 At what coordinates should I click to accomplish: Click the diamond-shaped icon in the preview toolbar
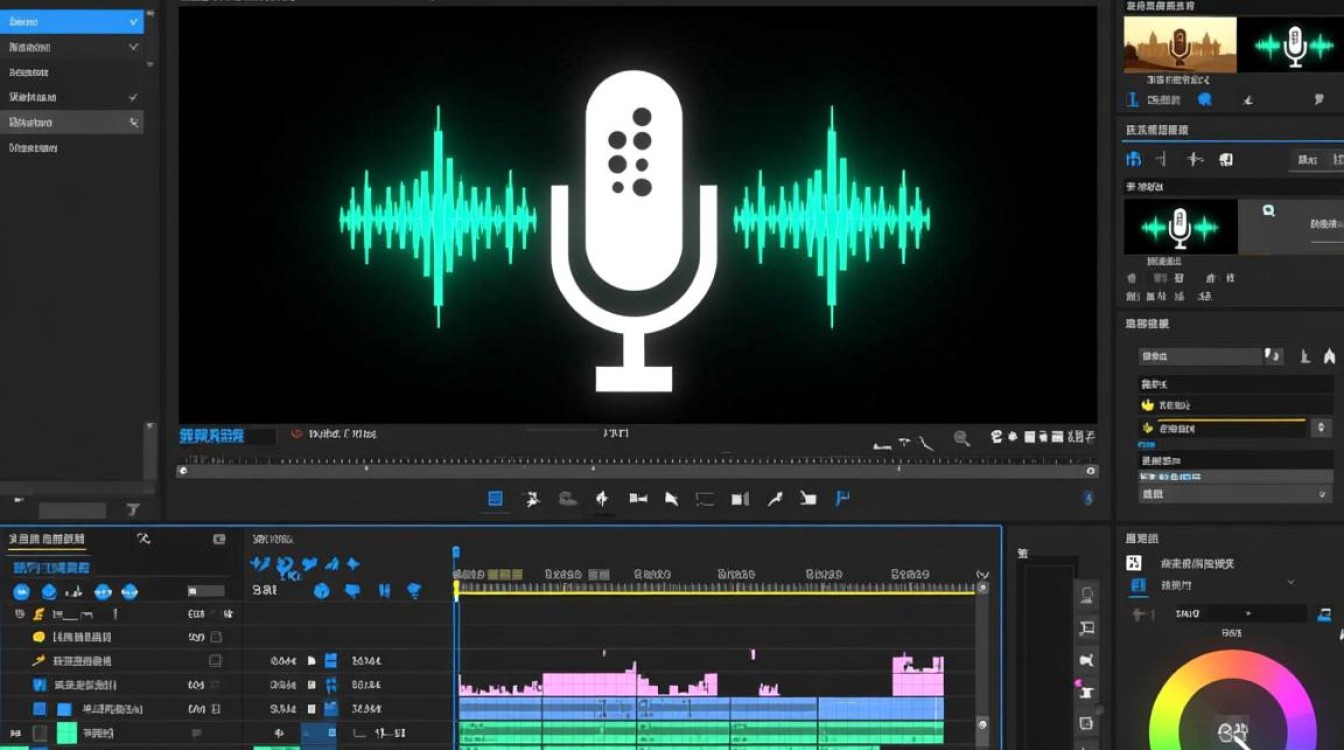pyautogui.click(x=602, y=498)
